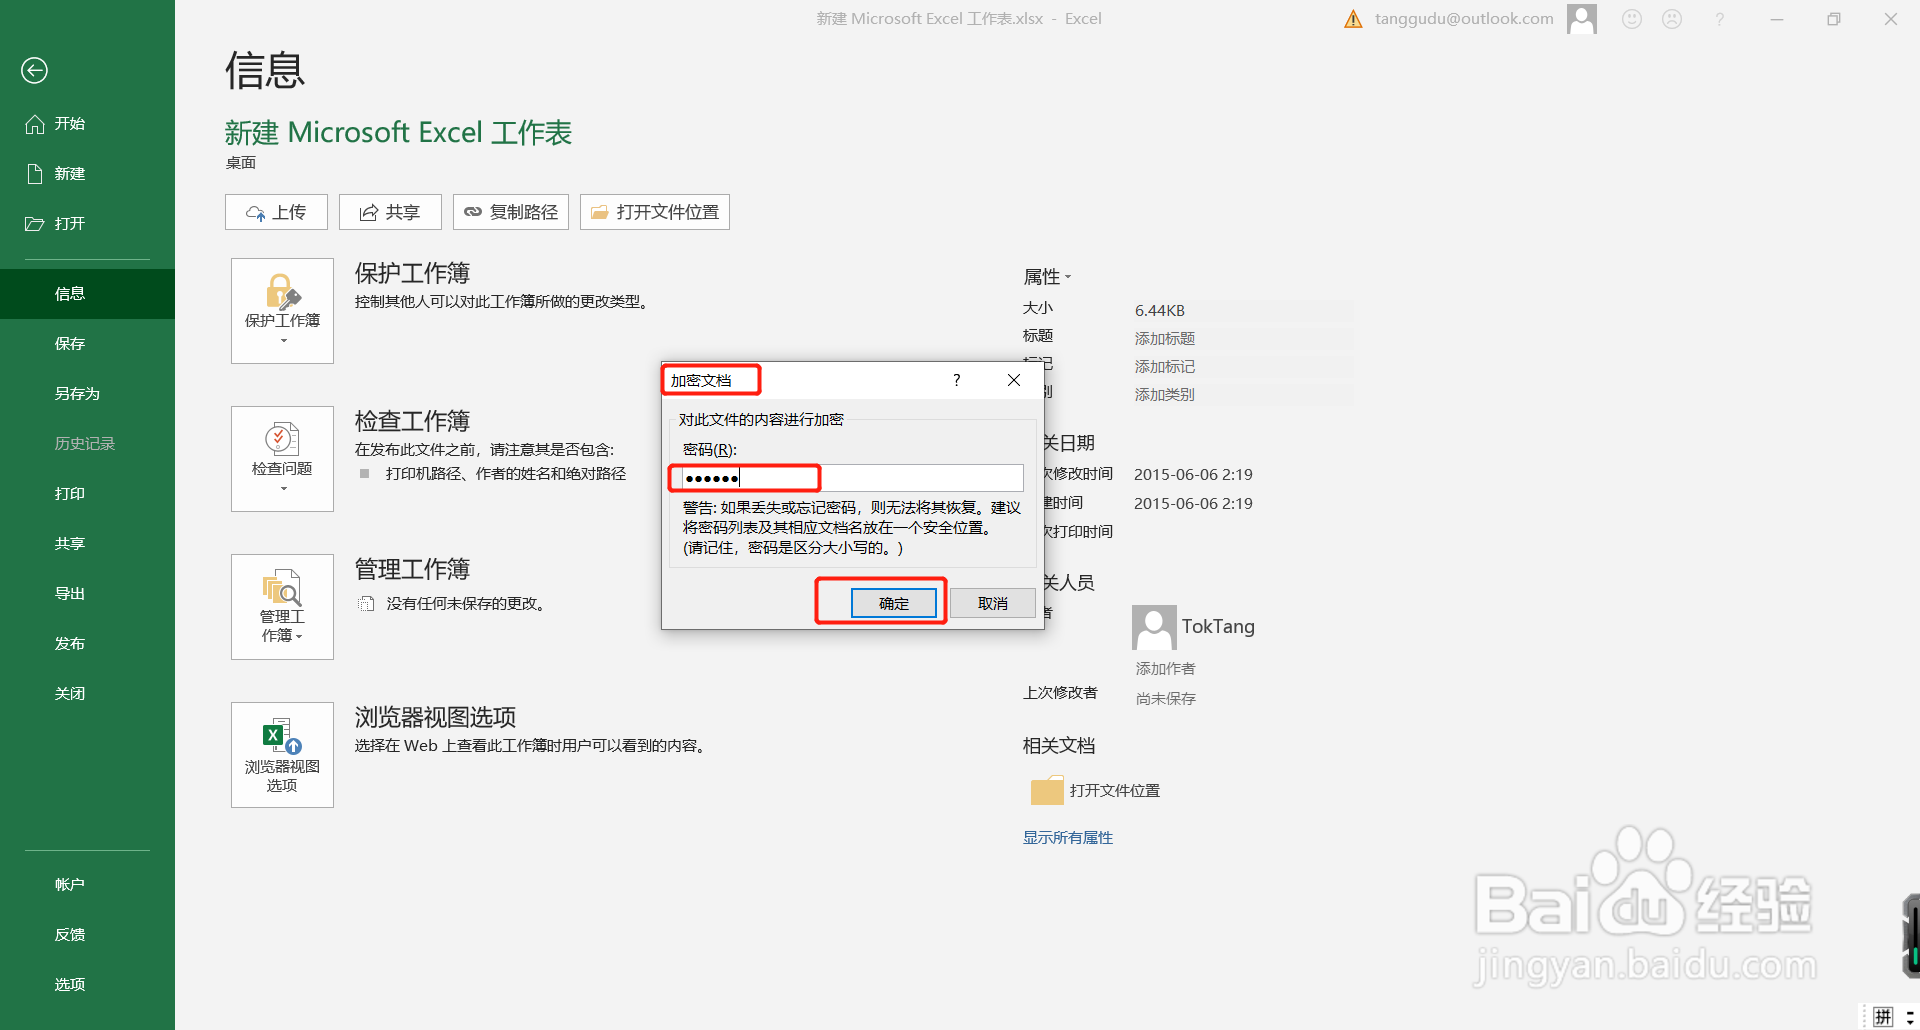Click the tanggudu@outlook.com account name
Screen dimensions: 1920x1030
[x=1464, y=19]
